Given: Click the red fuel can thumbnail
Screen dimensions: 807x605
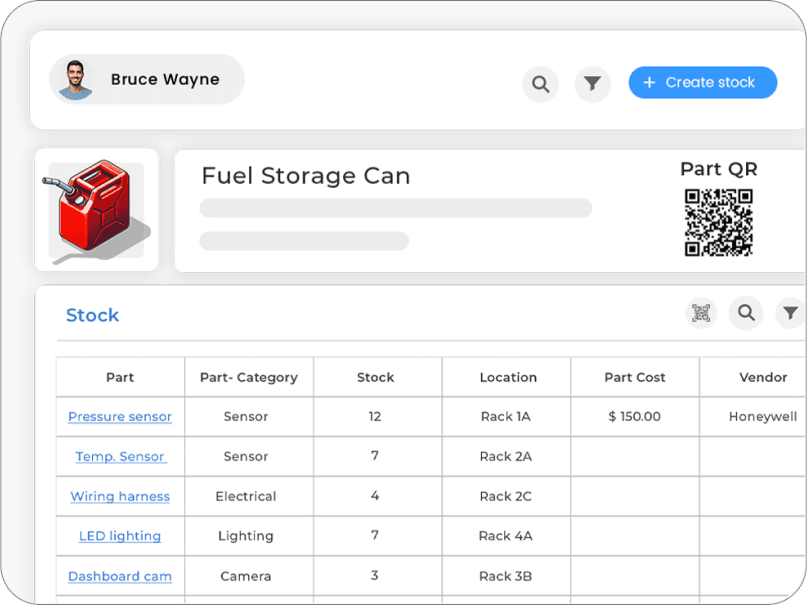Looking at the screenshot, I should [x=96, y=210].
